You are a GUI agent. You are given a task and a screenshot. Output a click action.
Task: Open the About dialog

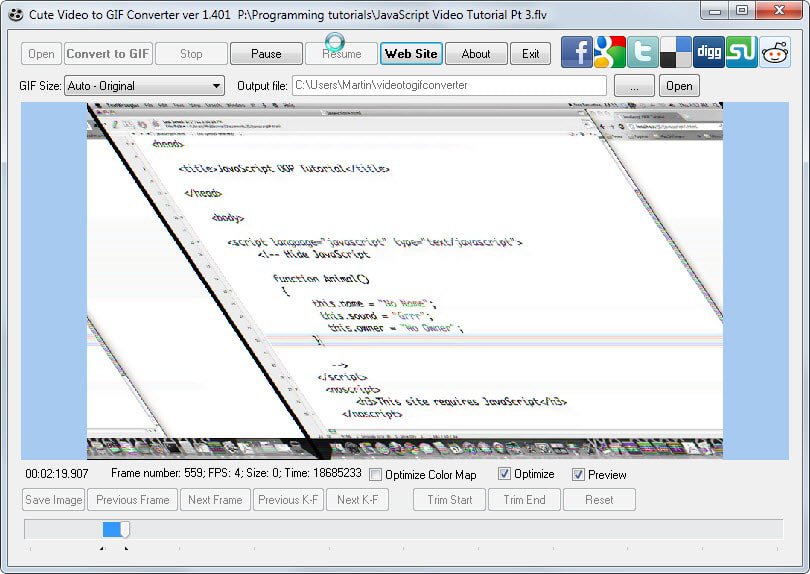476,54
